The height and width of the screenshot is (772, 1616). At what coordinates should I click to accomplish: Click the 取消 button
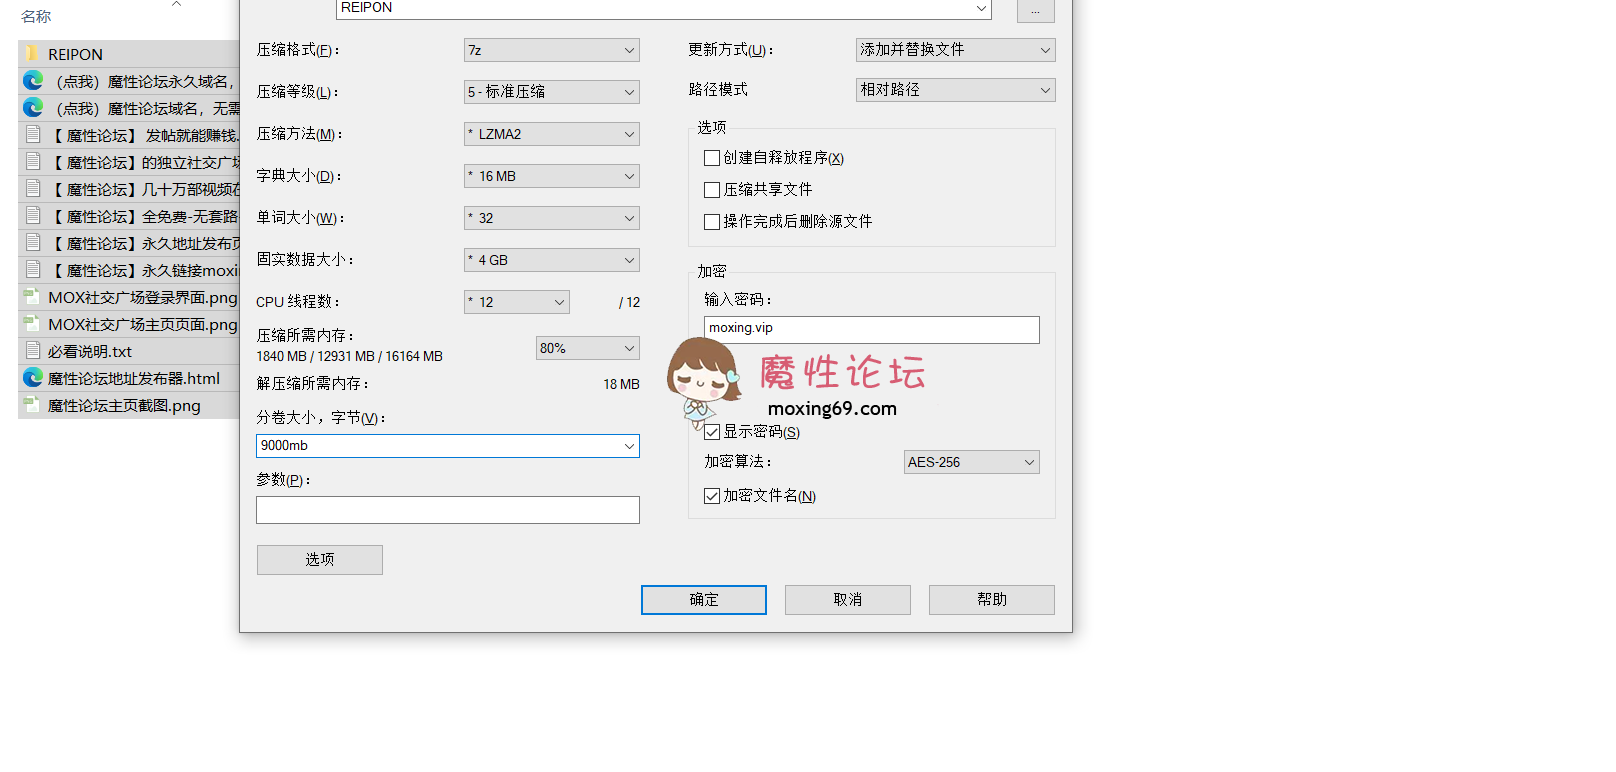click(x=847, y=600)
